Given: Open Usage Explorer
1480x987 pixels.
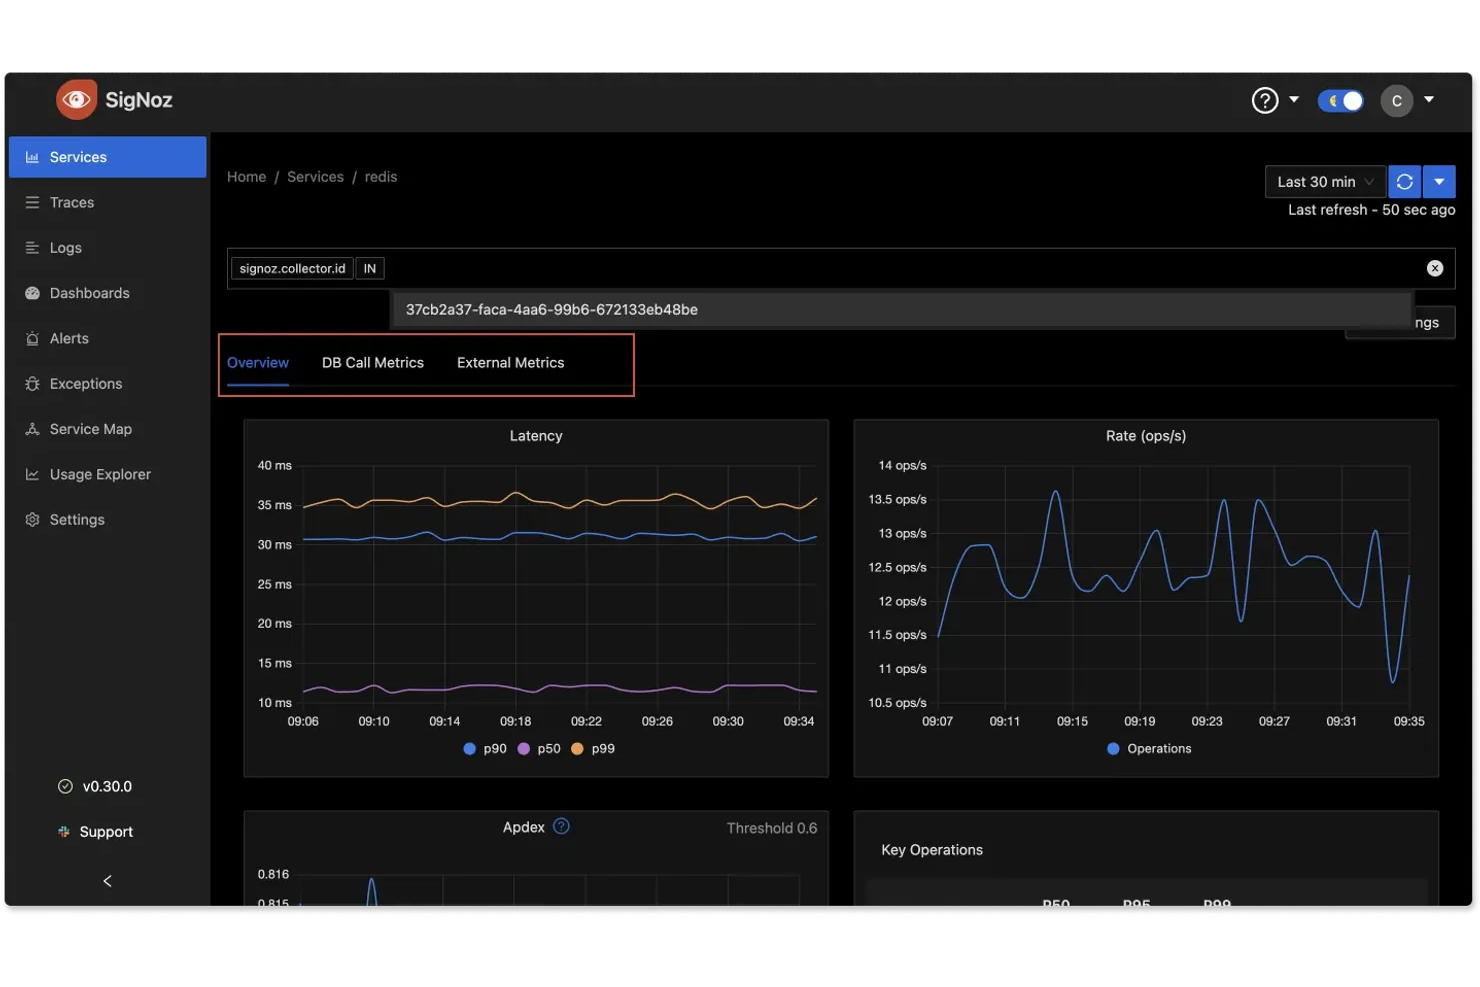Looking at the screenshot, I should pos(100,474).
